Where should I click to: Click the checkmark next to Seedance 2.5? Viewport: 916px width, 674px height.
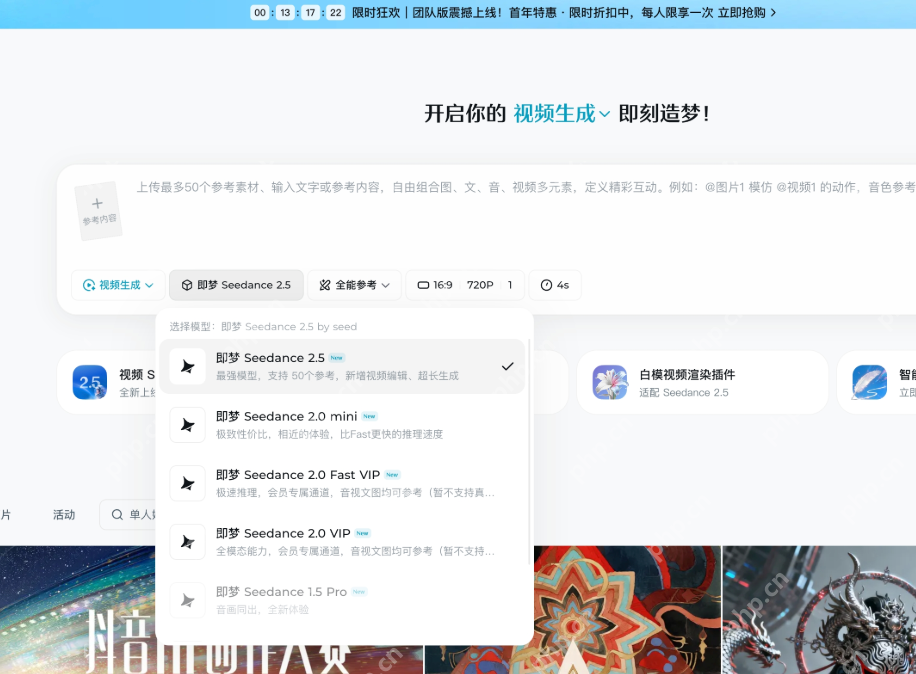508,366
